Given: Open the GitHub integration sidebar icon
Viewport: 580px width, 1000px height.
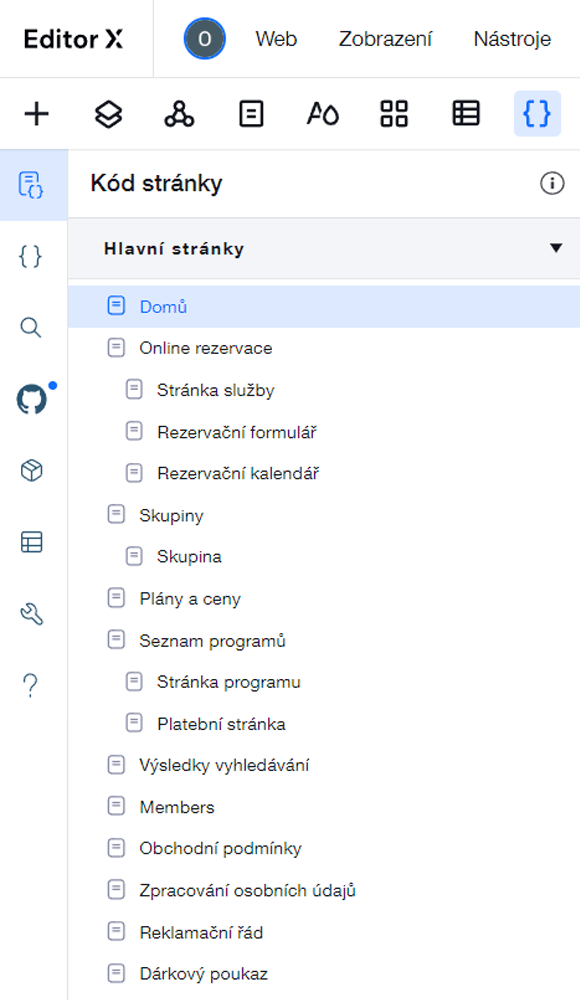Looking at the screenshot, I should pyautogui.click(x=31, y=400).
